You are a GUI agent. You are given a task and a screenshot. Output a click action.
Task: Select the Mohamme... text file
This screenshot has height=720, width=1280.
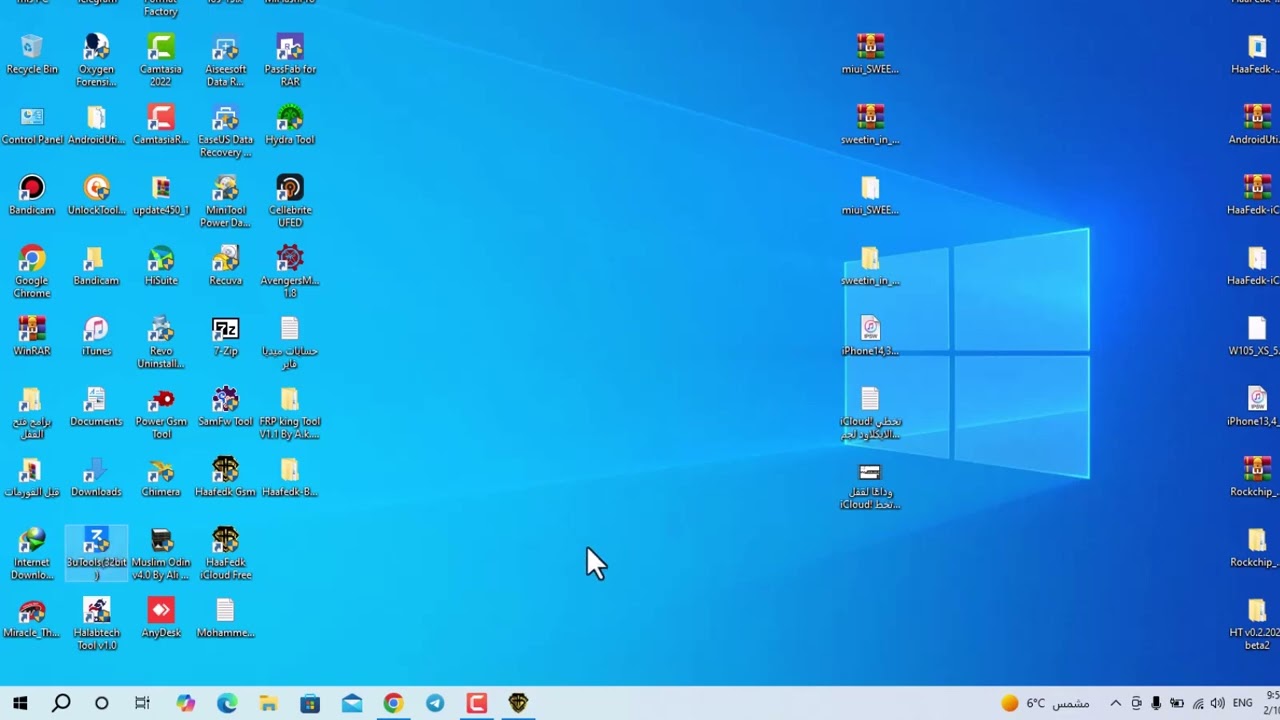click(x=225, y=618)
